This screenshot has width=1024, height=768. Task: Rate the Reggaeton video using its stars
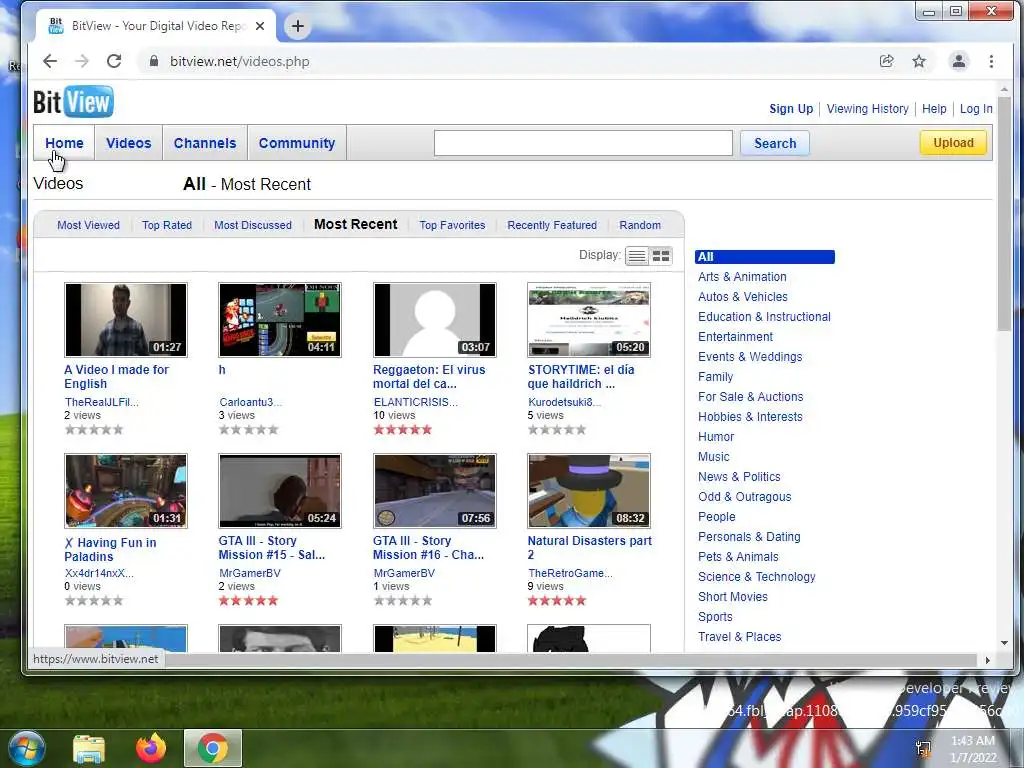tap(403, 430)
